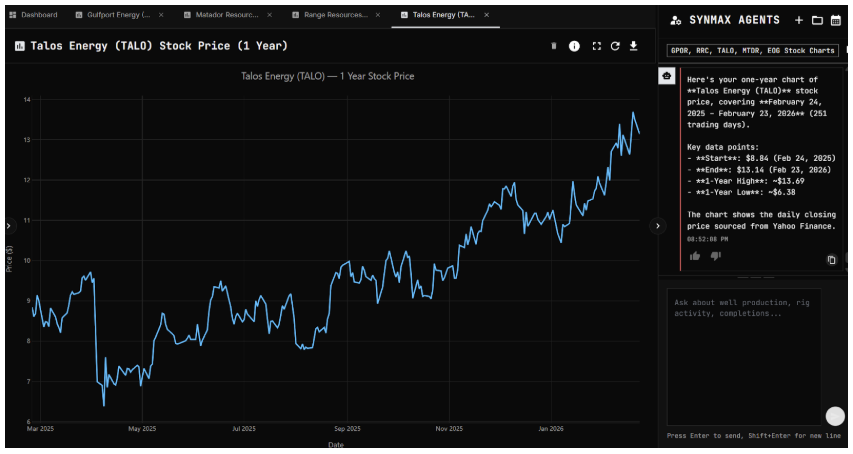
Task: Refresh the Talos Energy stock chart
Action: click(615, 46)
